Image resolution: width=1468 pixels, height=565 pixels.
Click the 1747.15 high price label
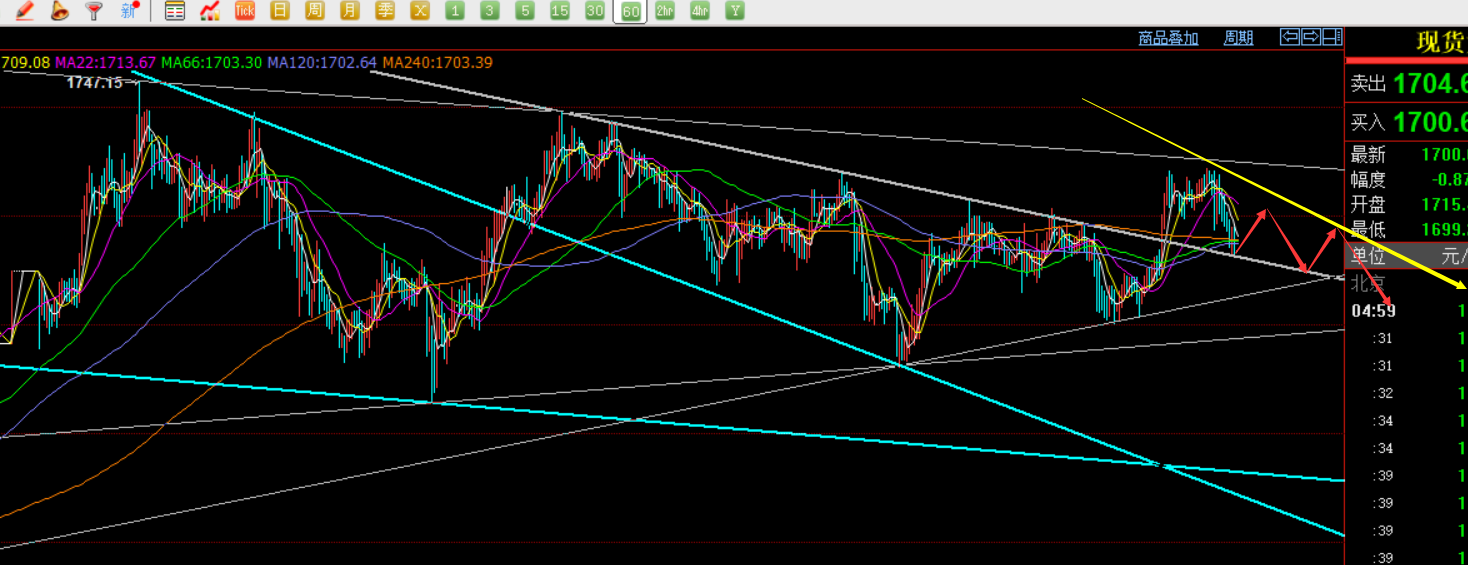coord(94,82)
